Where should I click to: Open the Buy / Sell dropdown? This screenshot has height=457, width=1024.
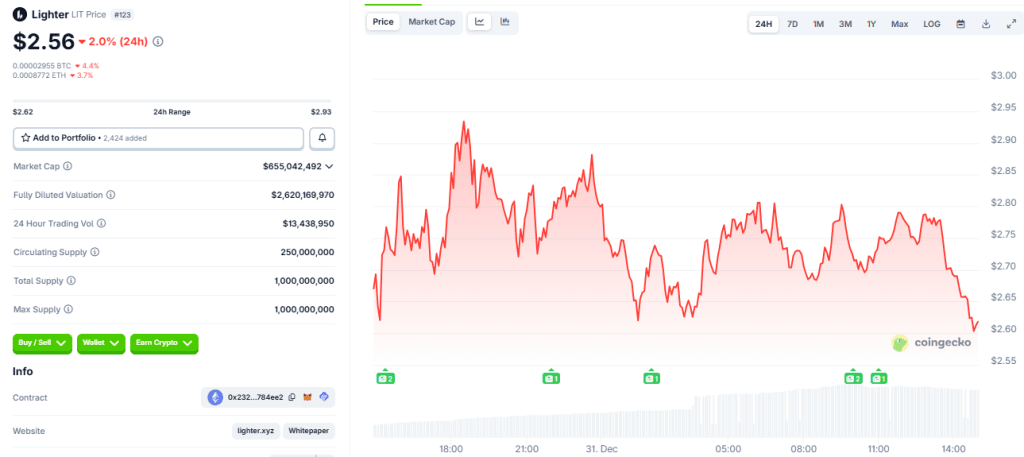(x=41, y=343)
